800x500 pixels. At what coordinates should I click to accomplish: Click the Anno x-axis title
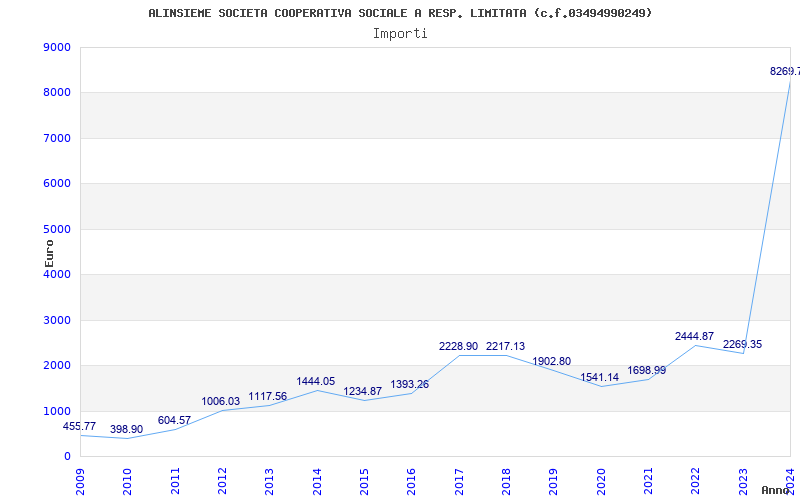point(776,490)
